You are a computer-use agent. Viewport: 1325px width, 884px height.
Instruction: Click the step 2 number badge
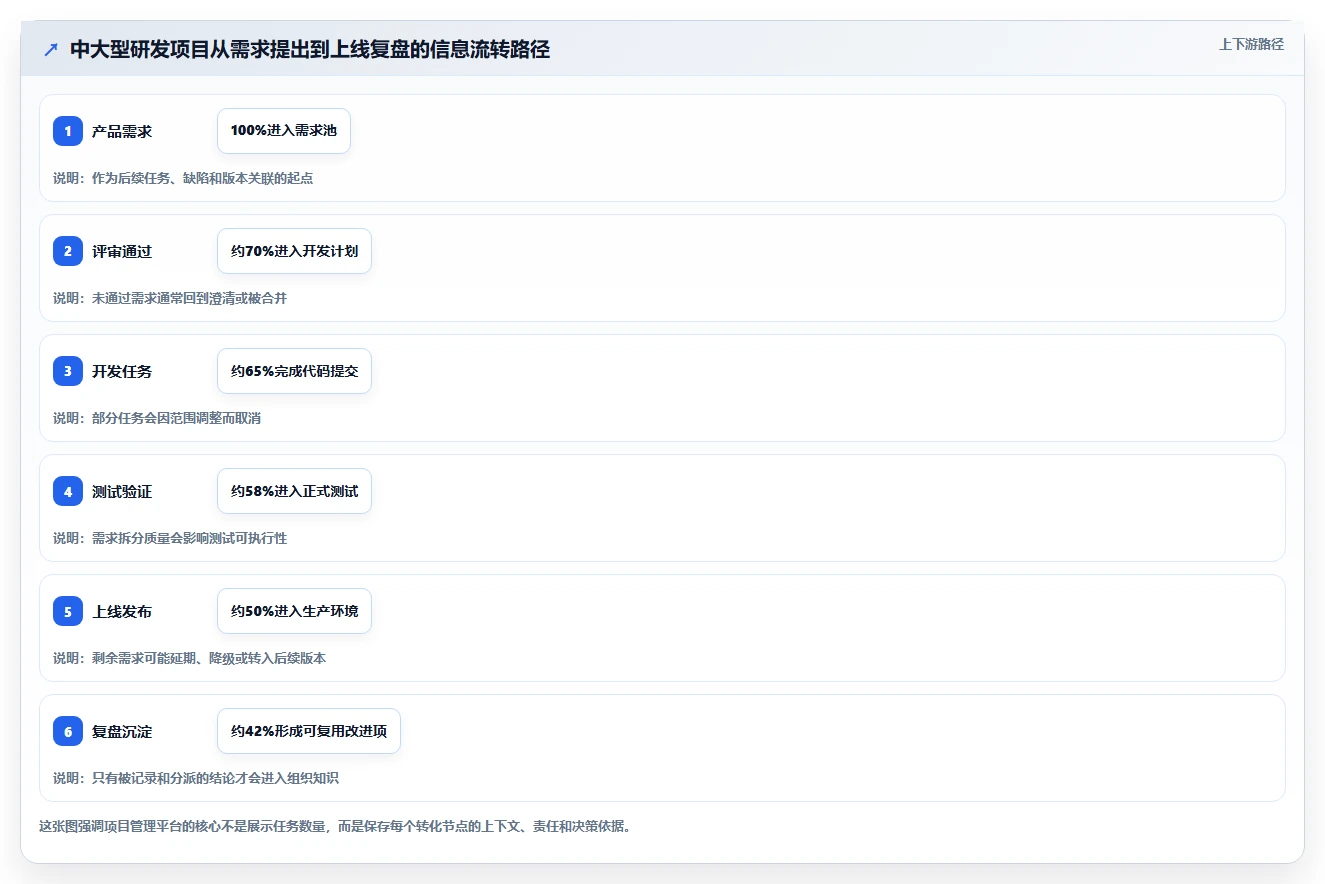pyautogui.click(x=68, y=251)
